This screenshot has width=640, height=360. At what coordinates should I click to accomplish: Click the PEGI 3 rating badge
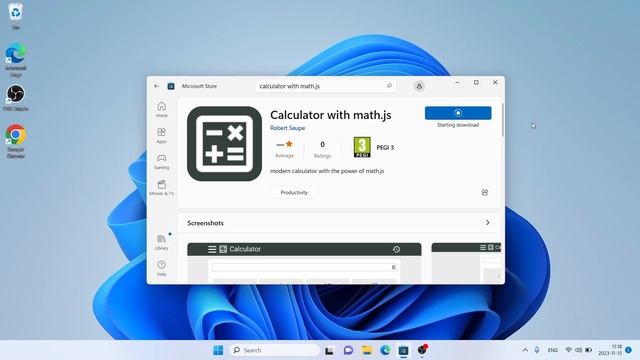(362, 147)
